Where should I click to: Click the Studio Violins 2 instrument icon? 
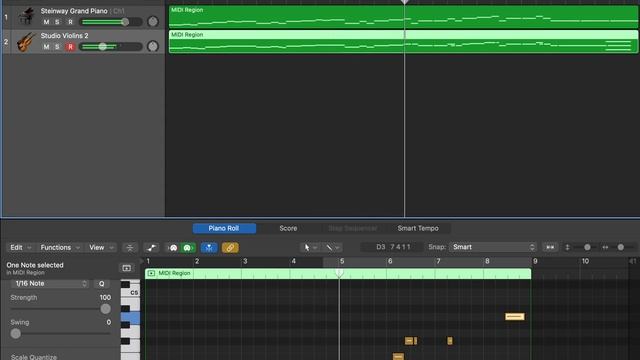click(26, 42)
